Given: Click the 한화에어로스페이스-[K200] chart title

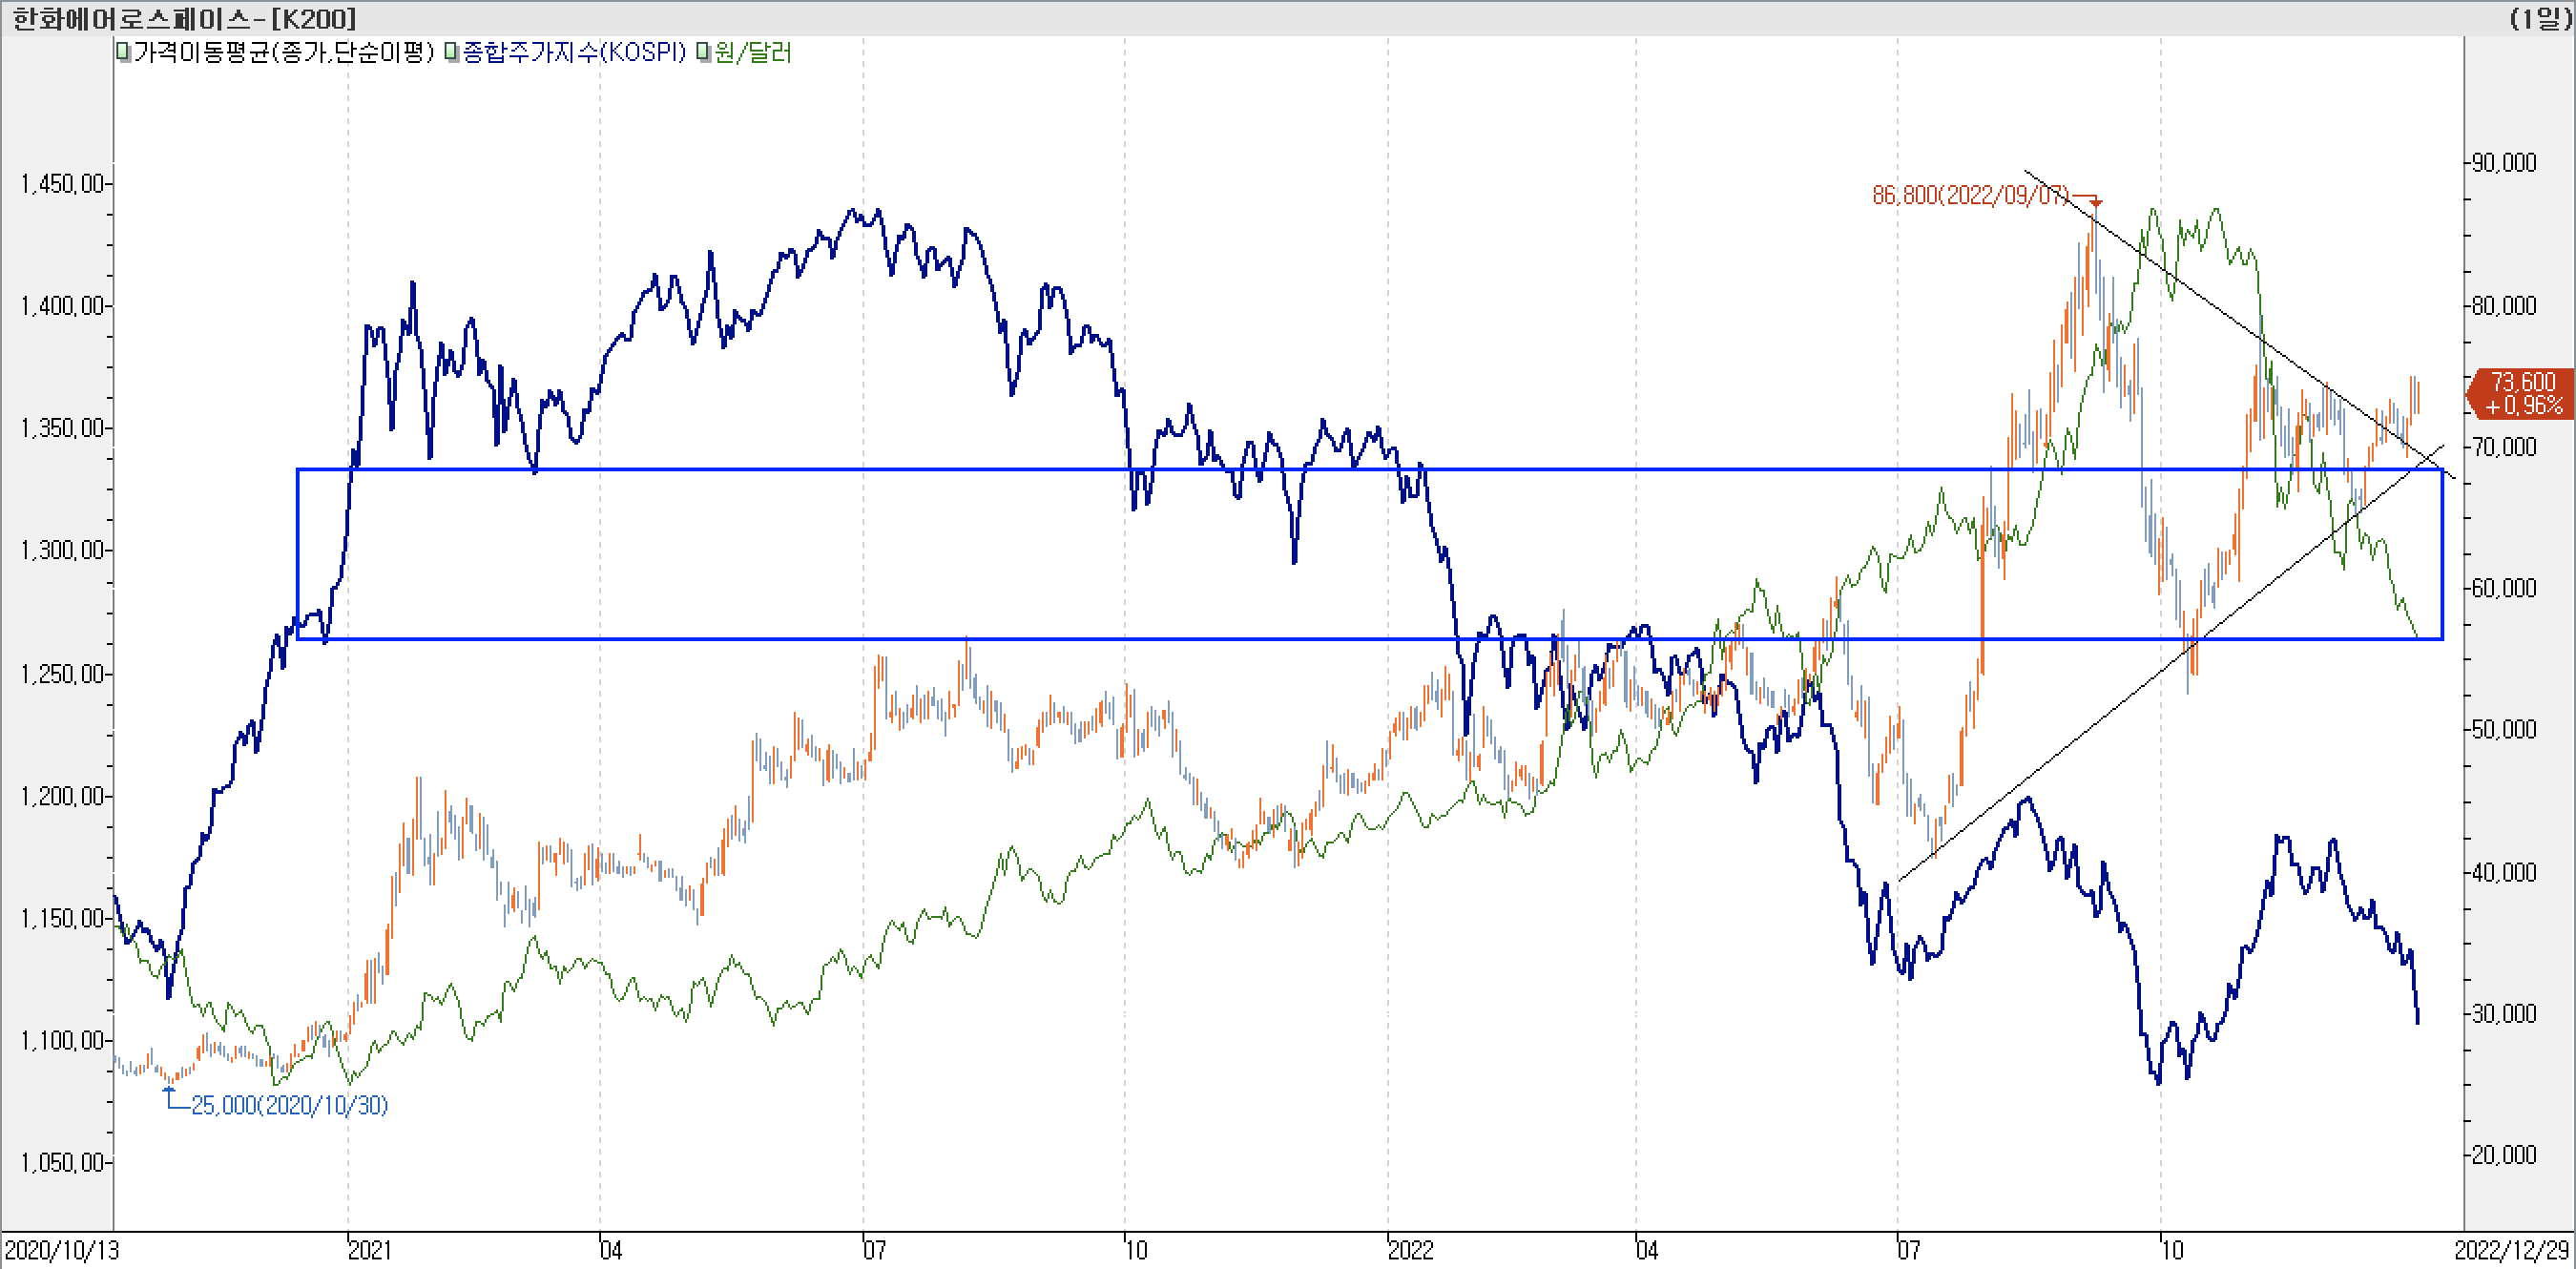Looking at the screenshot, I should (x=183, y=18).
